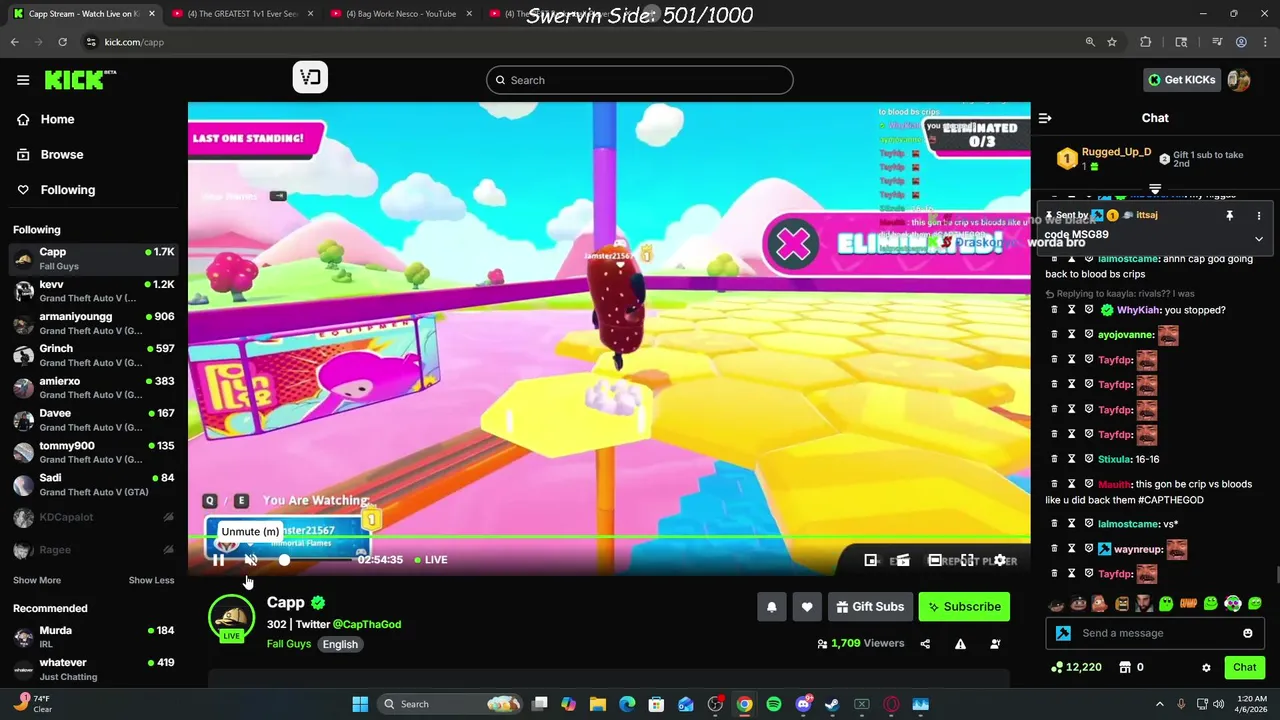Jump to LIVE in the player

click(x=431, y=560)
